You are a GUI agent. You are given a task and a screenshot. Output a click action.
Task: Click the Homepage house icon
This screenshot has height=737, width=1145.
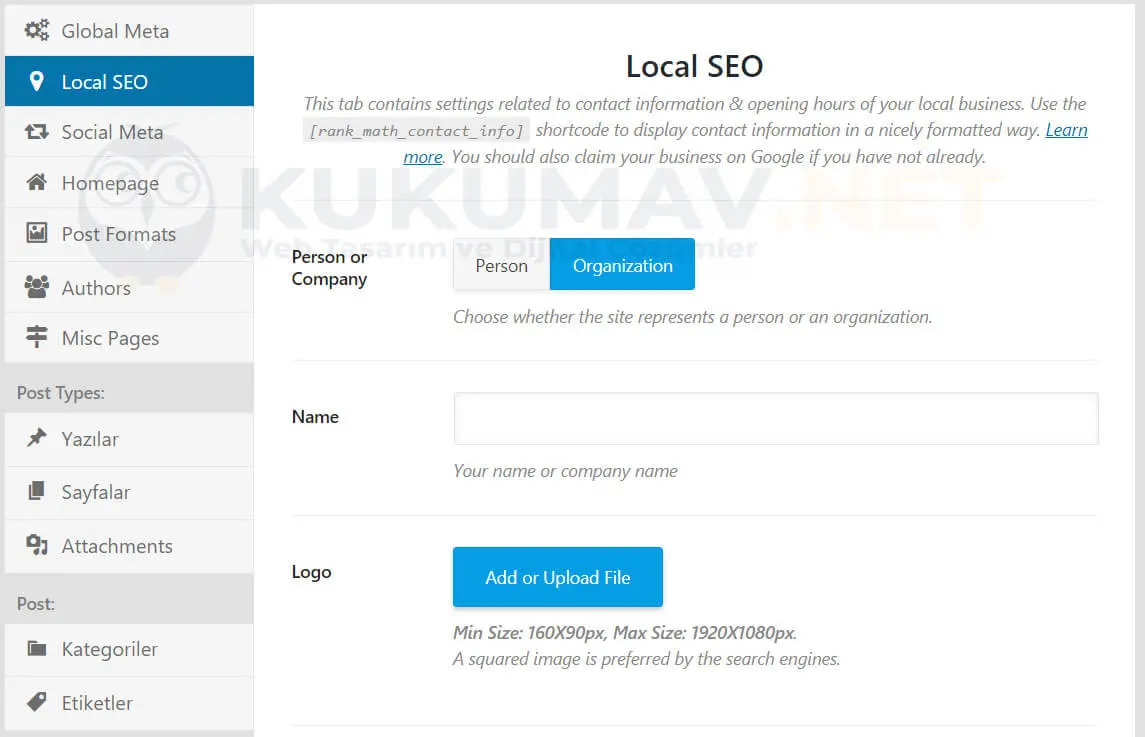click(37, 182)
